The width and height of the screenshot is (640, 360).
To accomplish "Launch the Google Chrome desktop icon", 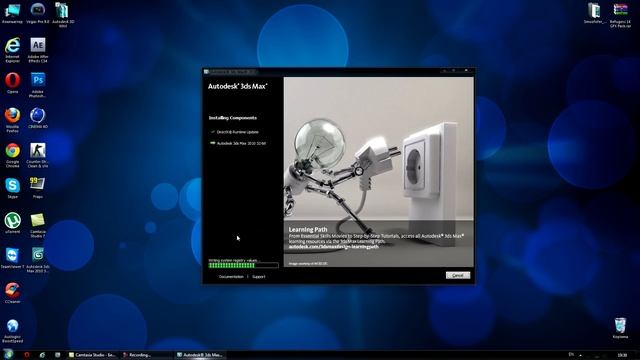I will click(12, 155).
